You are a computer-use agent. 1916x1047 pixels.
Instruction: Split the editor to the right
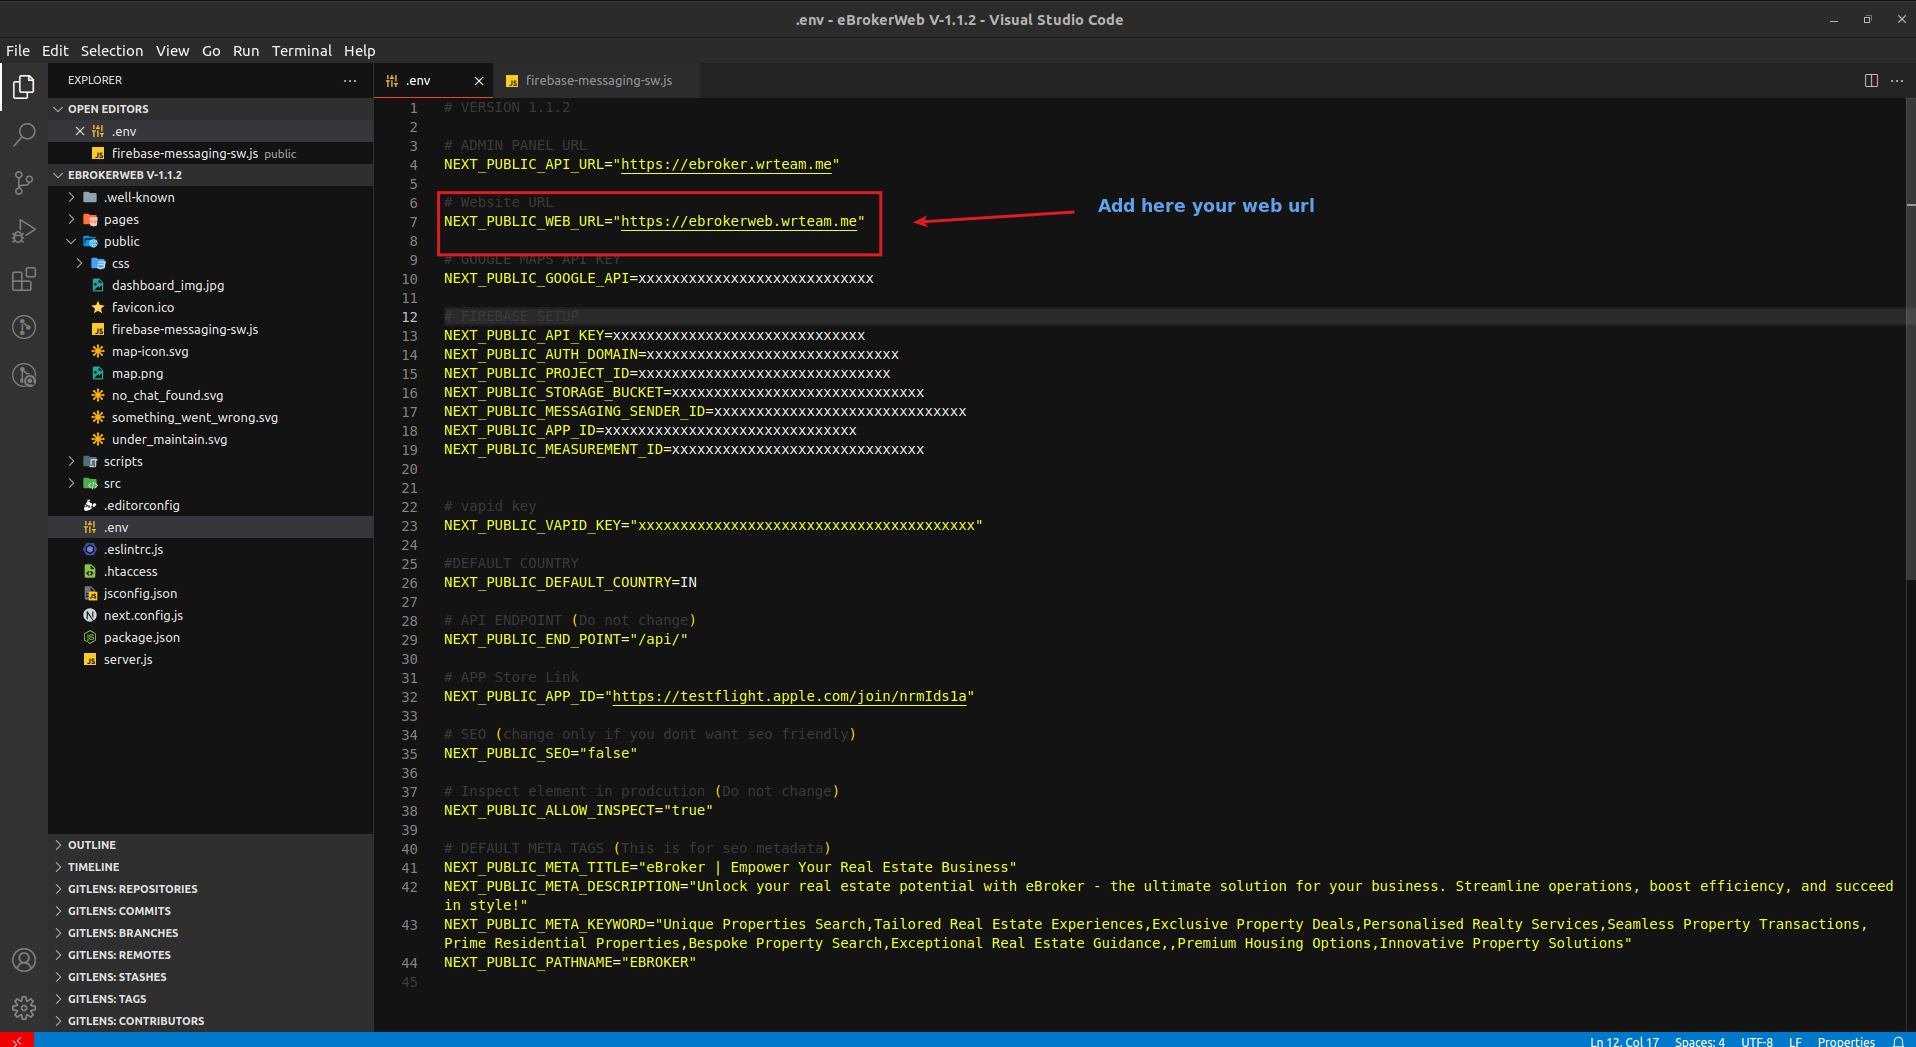[1871, 80]
